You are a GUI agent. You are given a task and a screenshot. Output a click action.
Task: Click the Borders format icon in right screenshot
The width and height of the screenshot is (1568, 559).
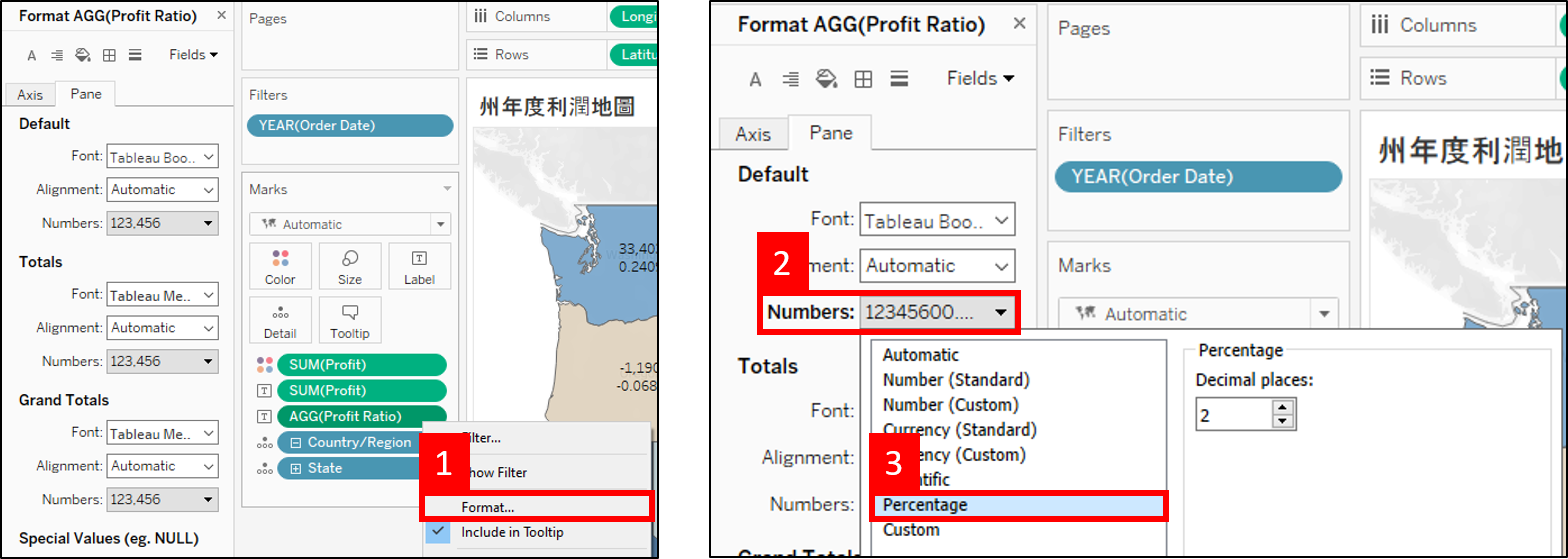click(863, 78)
